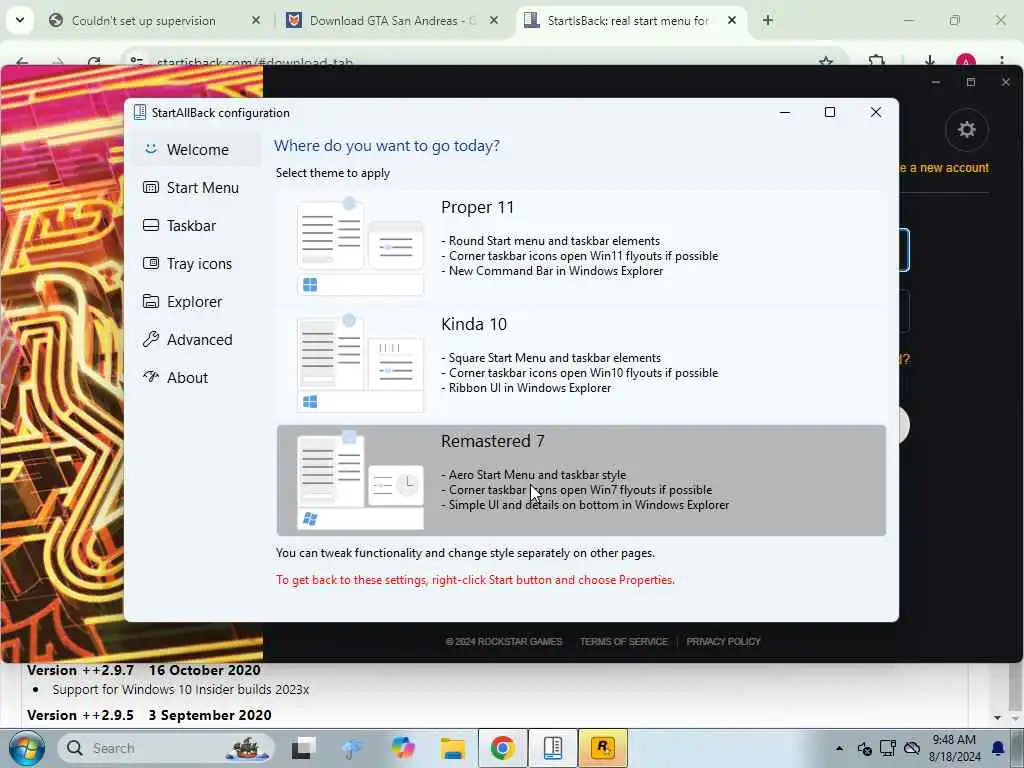Close the Couldn't set up supervision tab
The image size is (1024, 768).
pyautogui.click(x=256, y=21)
